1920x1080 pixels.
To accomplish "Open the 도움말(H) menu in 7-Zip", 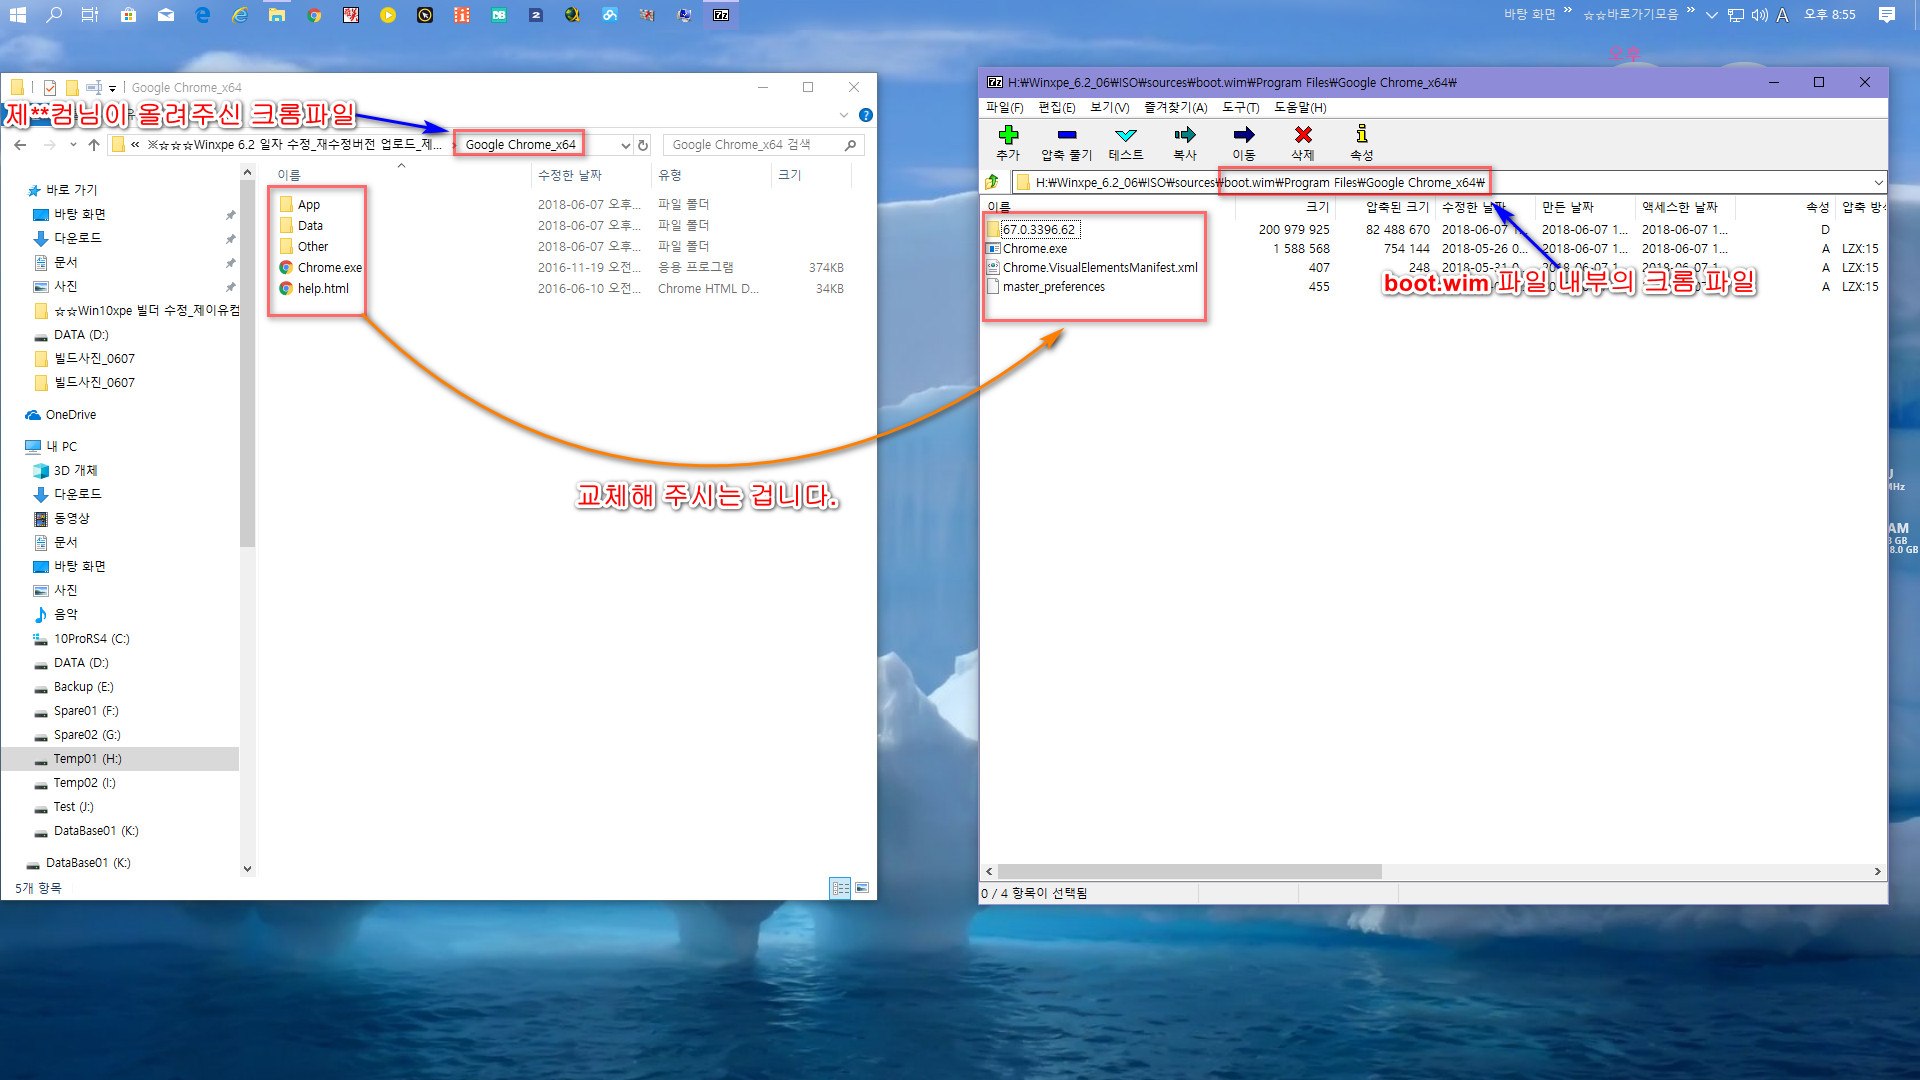I will tap(1300, 107).
